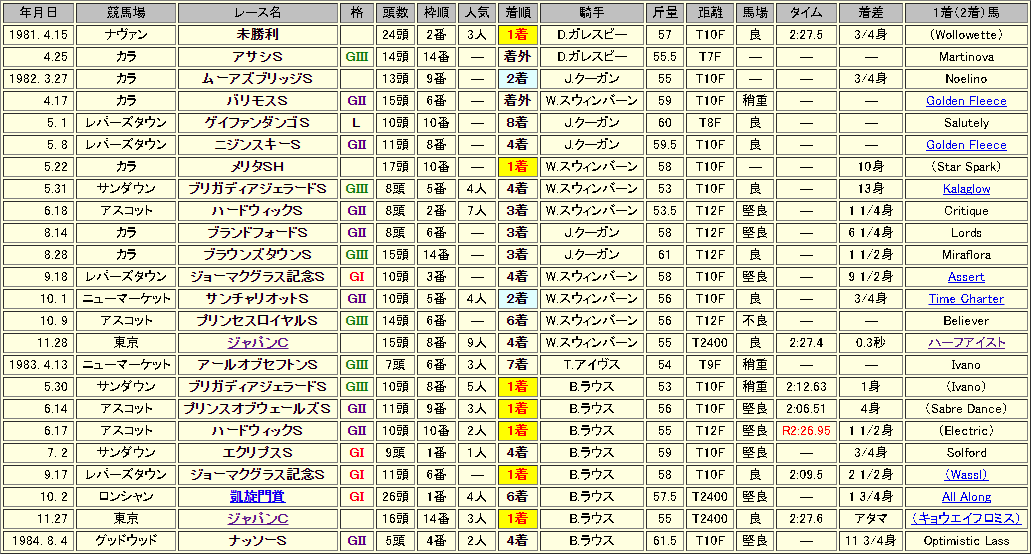Screen dimensions: 1031x554
Task: Click the 騎手 column header
Action: pyautogui.click(x=592, y=12)
